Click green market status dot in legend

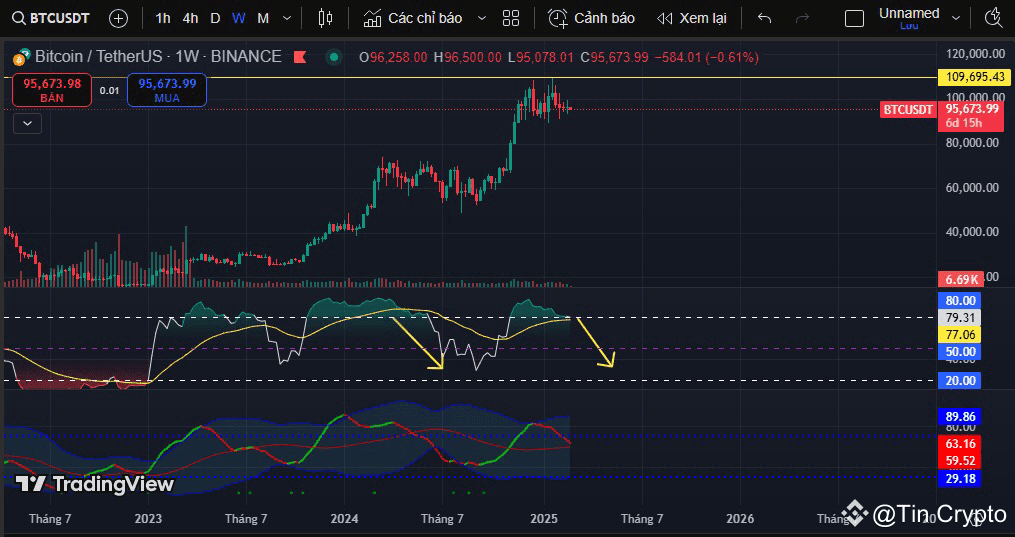[334, 57]
